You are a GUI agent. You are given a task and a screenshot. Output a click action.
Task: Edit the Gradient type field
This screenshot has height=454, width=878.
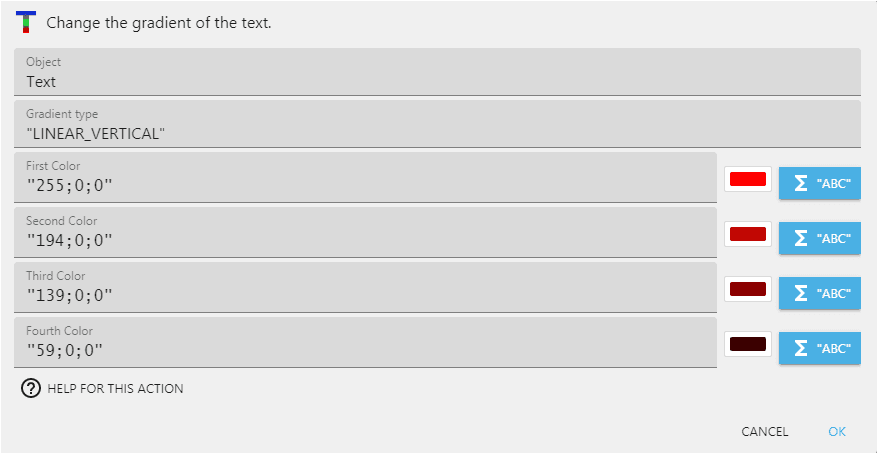(437, 125)
